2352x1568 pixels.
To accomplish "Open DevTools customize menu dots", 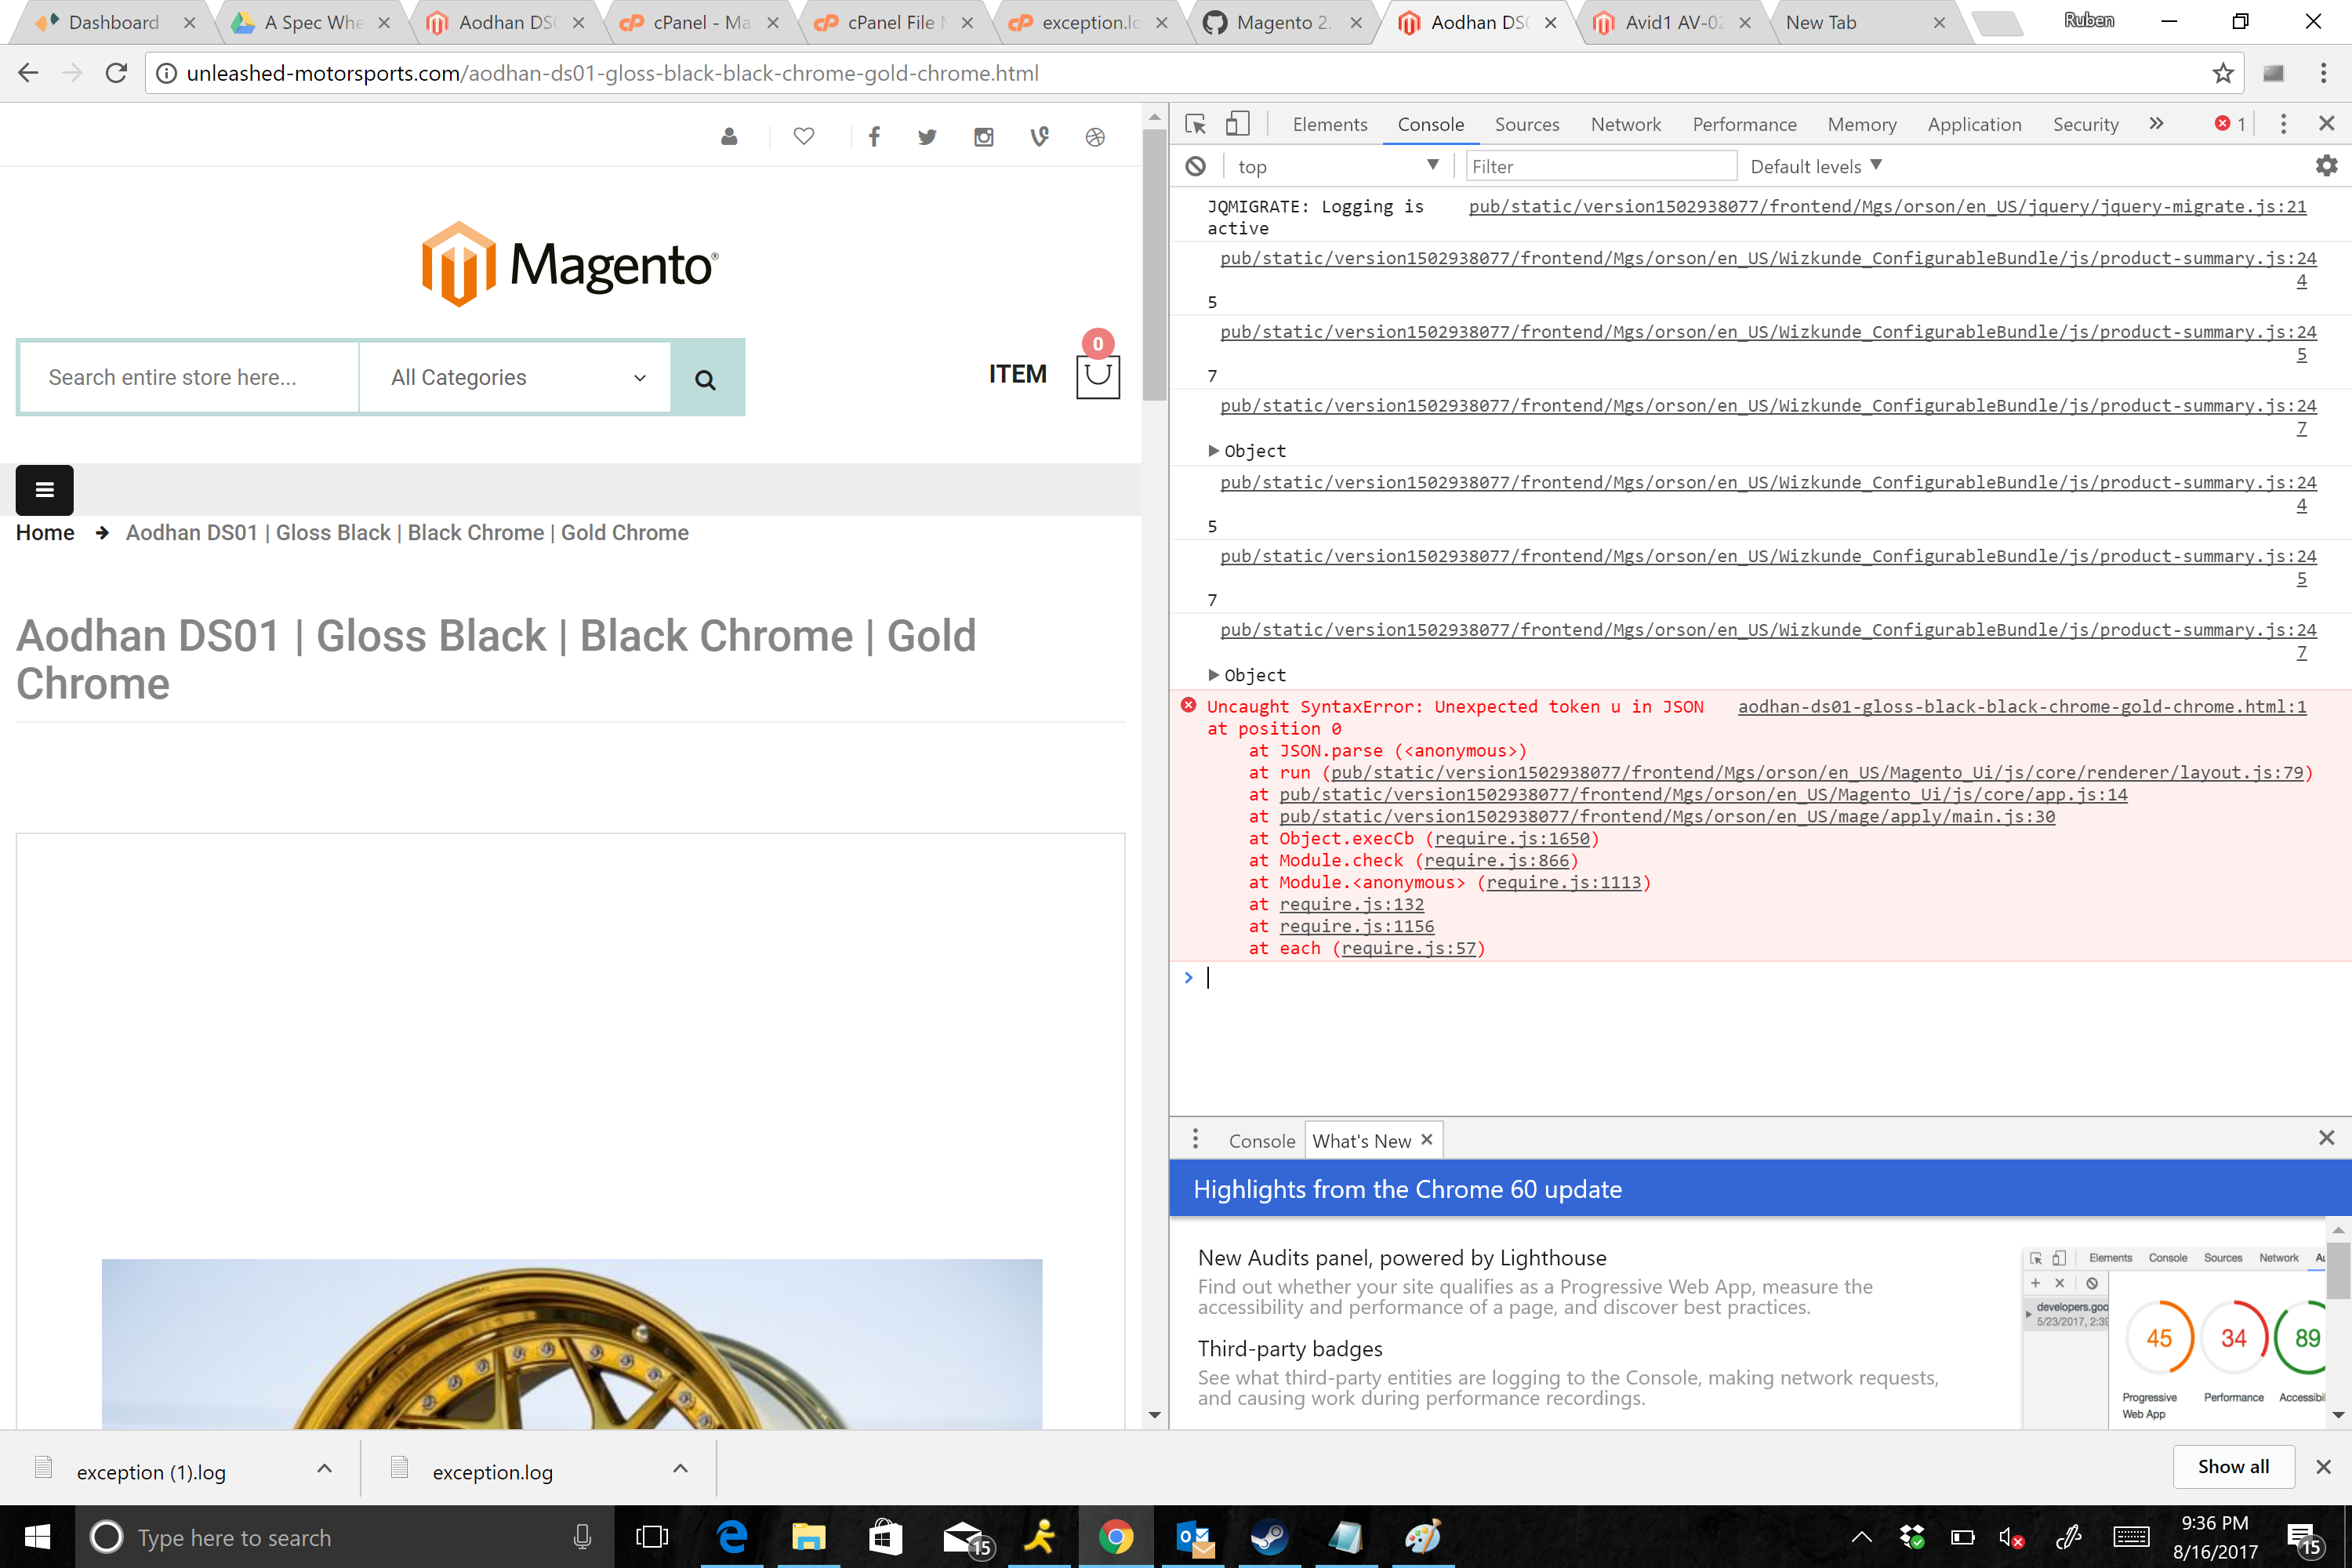I will (x=2282, y=124).
